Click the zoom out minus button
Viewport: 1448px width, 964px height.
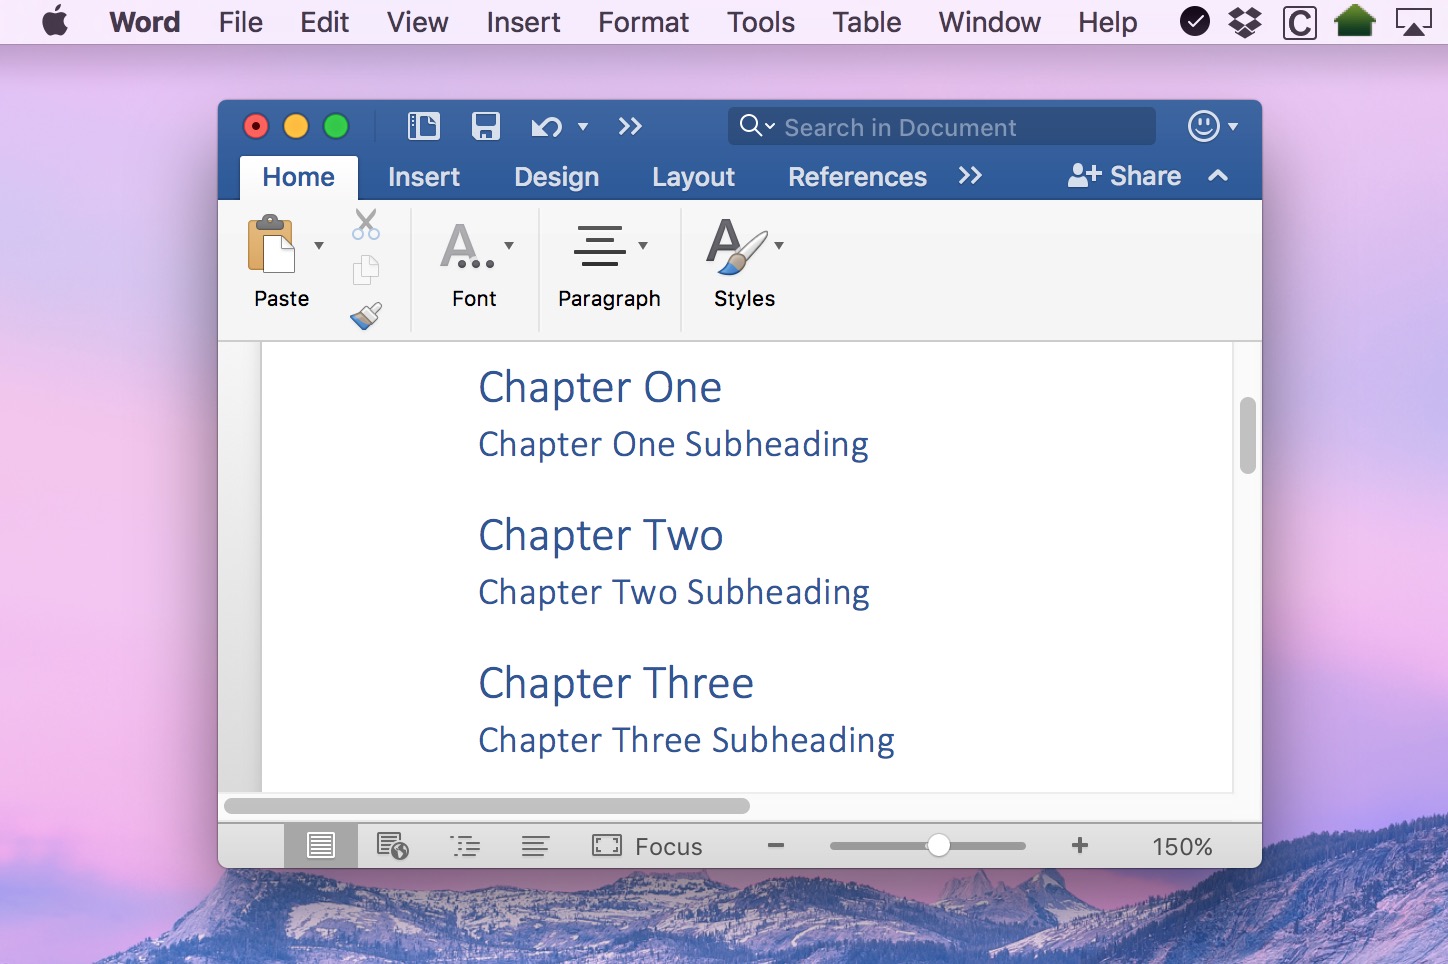[776, 846]
